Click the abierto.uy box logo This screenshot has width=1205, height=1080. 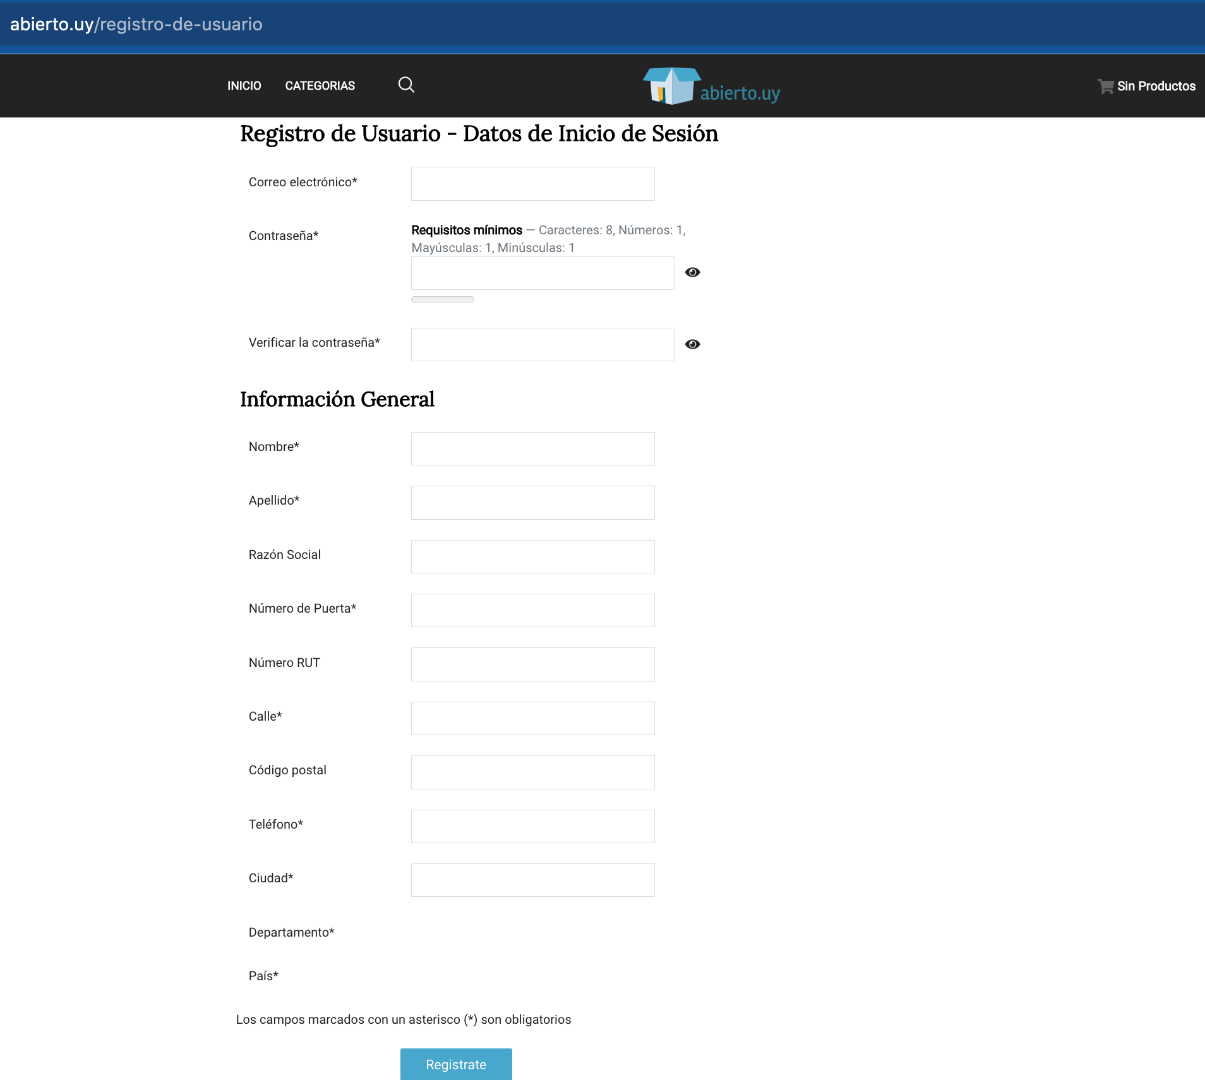(x=671, y=86)
